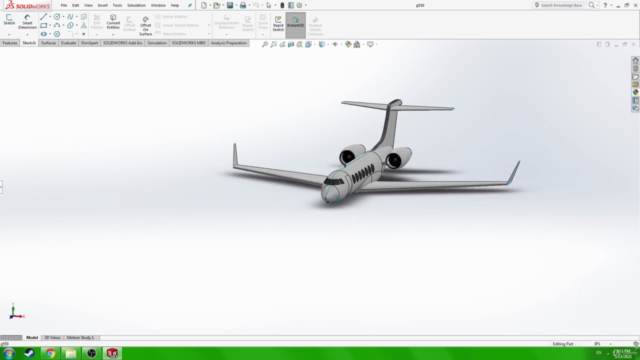640x360 pixels.
Task: Click the Edit Appearance icon
Action: (348, 44)
